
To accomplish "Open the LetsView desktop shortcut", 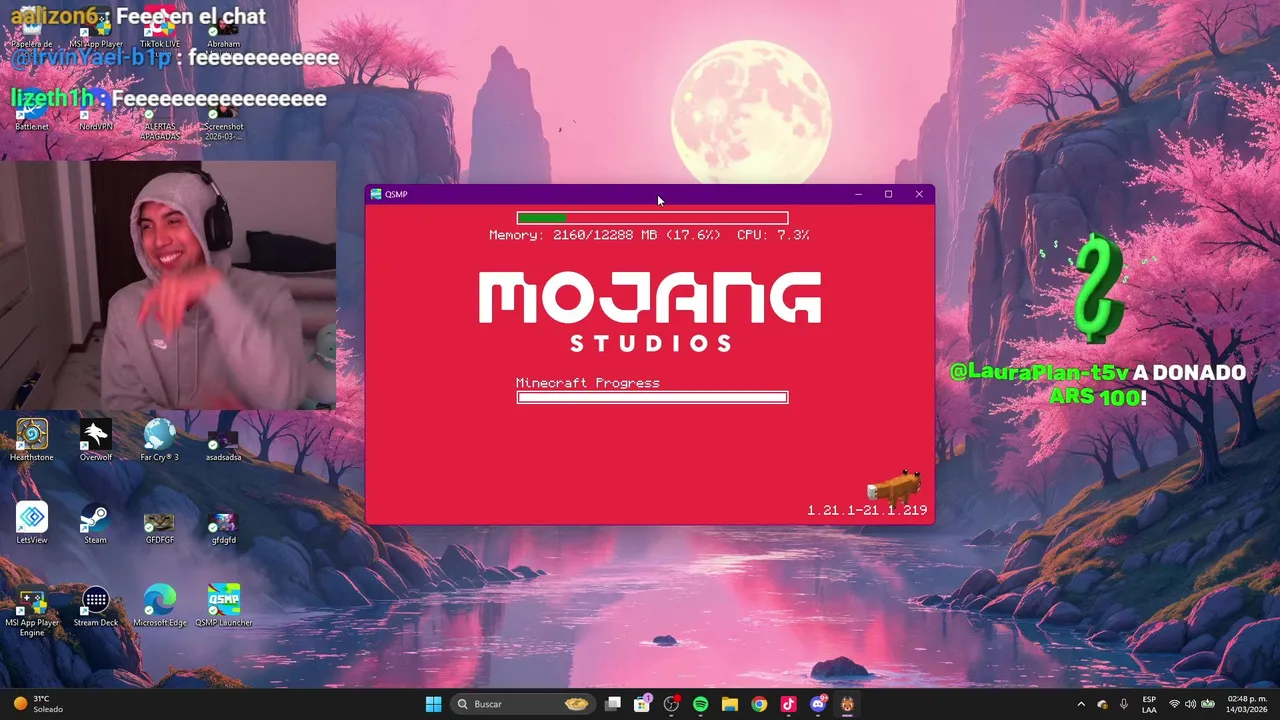I will pyautogui.click(x=31, y=523).
